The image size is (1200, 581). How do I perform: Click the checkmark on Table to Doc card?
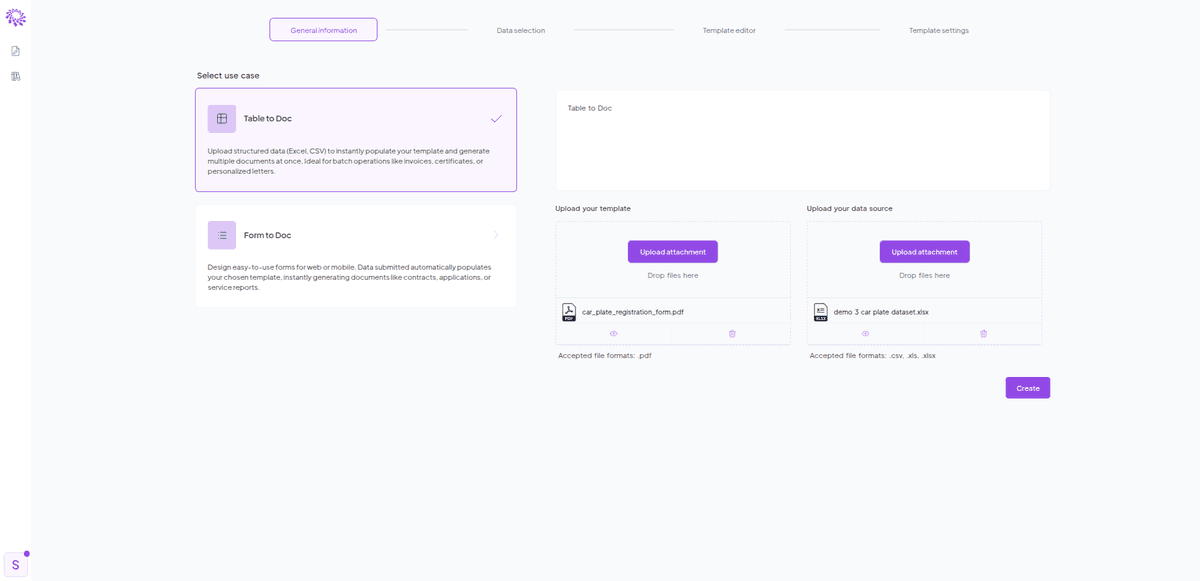pos(496,118)
